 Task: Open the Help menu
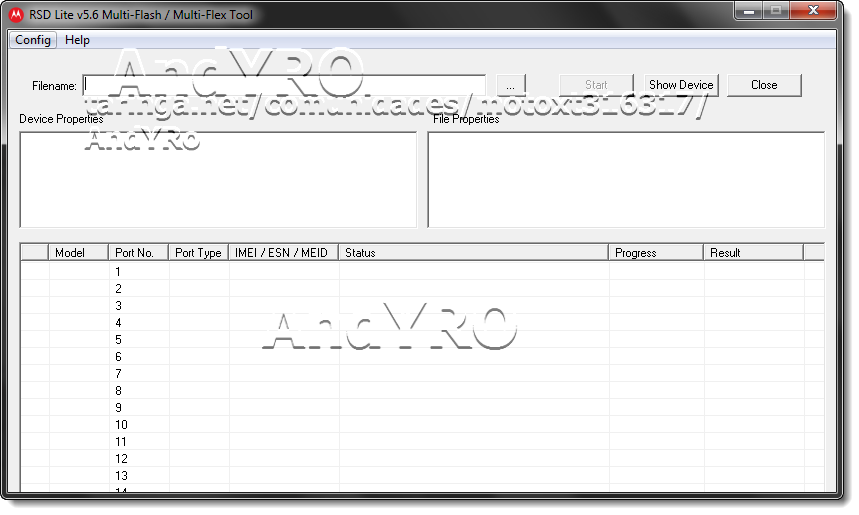pyautogui.click(x=77, y=40)
